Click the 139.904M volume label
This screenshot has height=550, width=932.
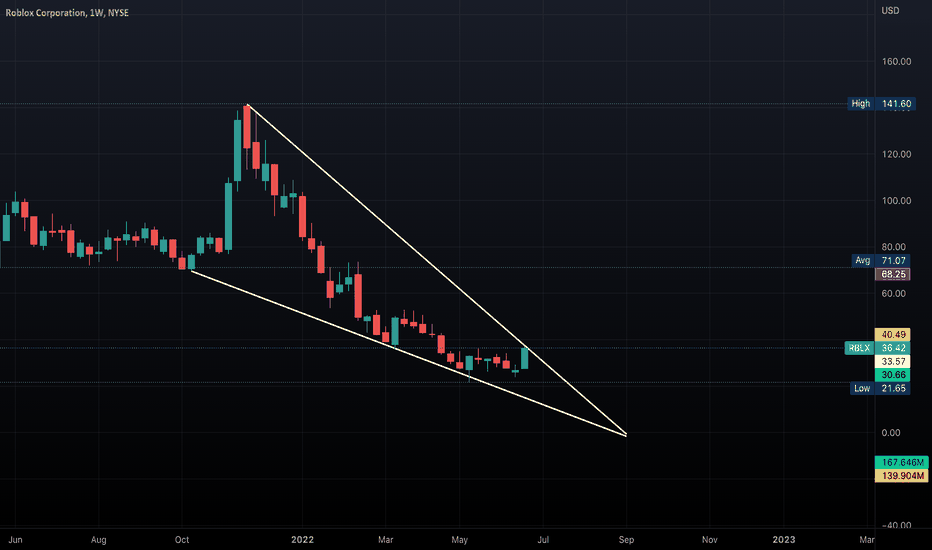pos(902,476)
